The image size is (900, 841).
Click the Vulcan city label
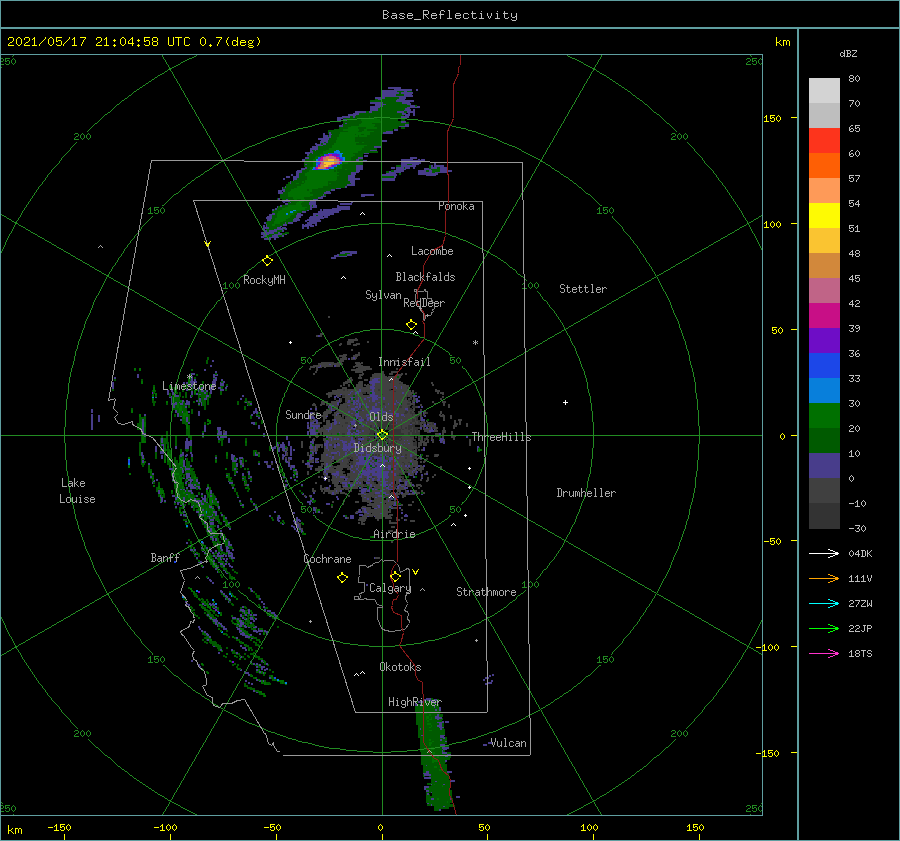(508, 743)
